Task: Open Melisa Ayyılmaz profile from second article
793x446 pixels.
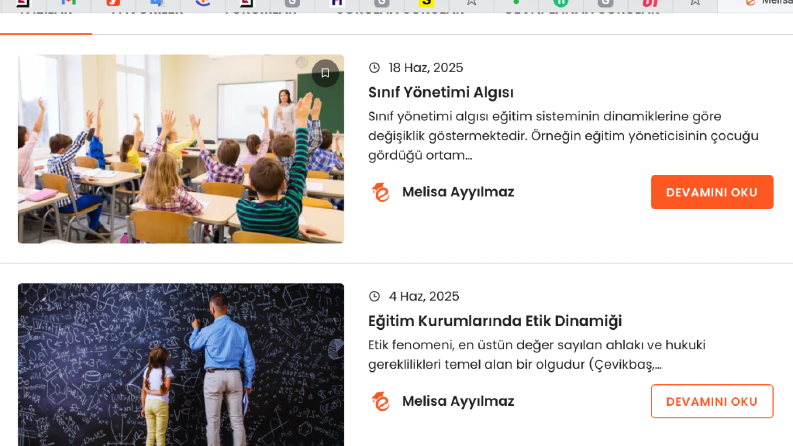Action: click(x=458, y=402)
